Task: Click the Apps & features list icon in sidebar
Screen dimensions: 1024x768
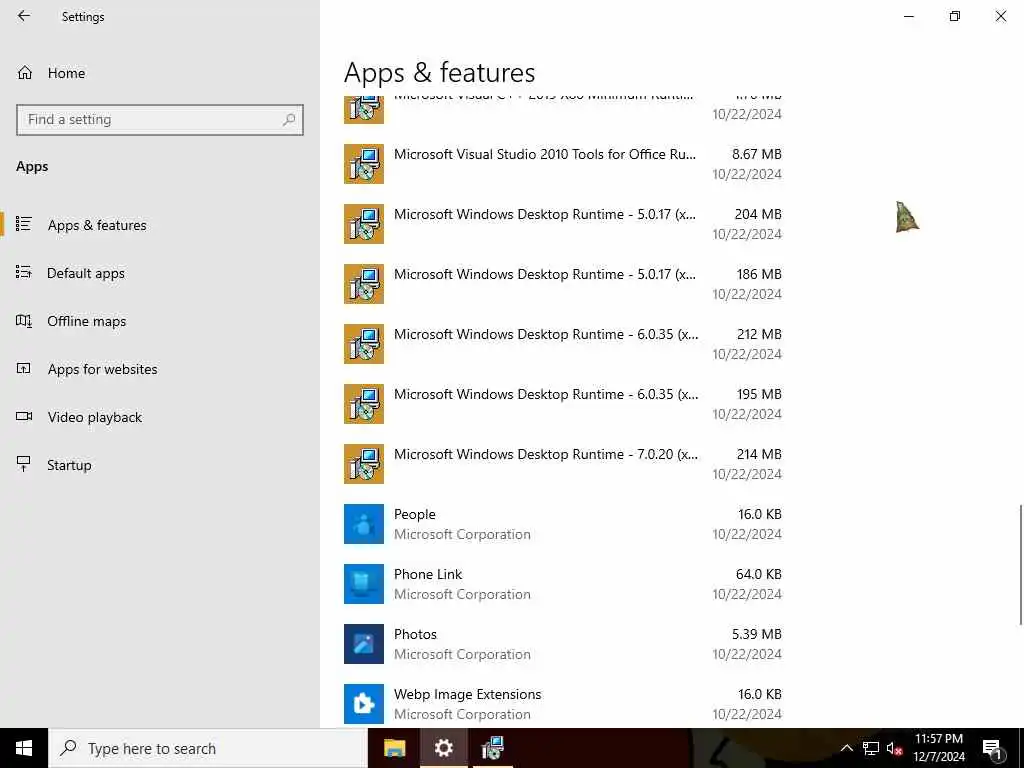Action: (x=24, y=224)
